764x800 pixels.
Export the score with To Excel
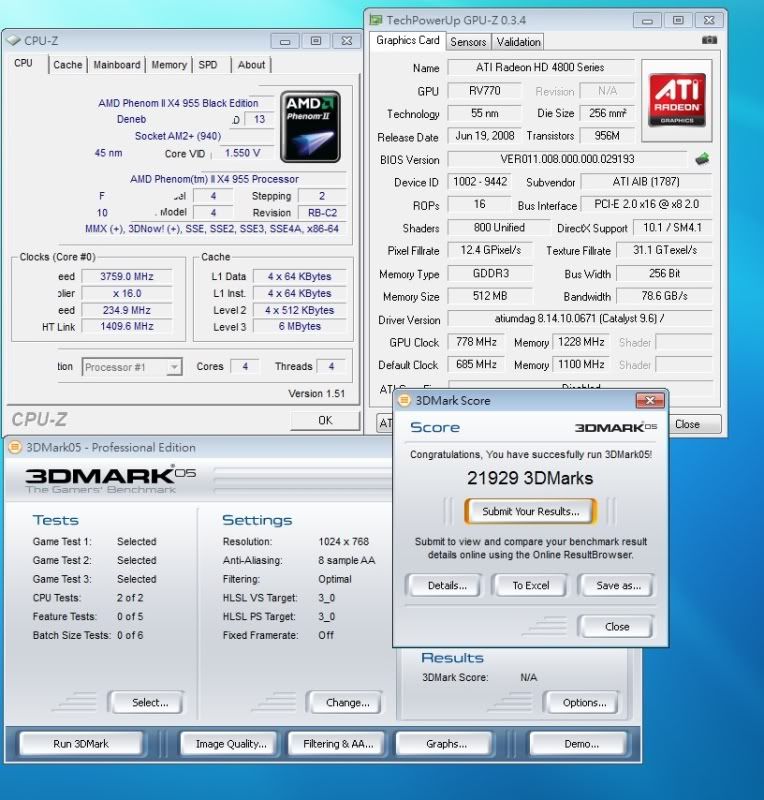tap(531, 586)
